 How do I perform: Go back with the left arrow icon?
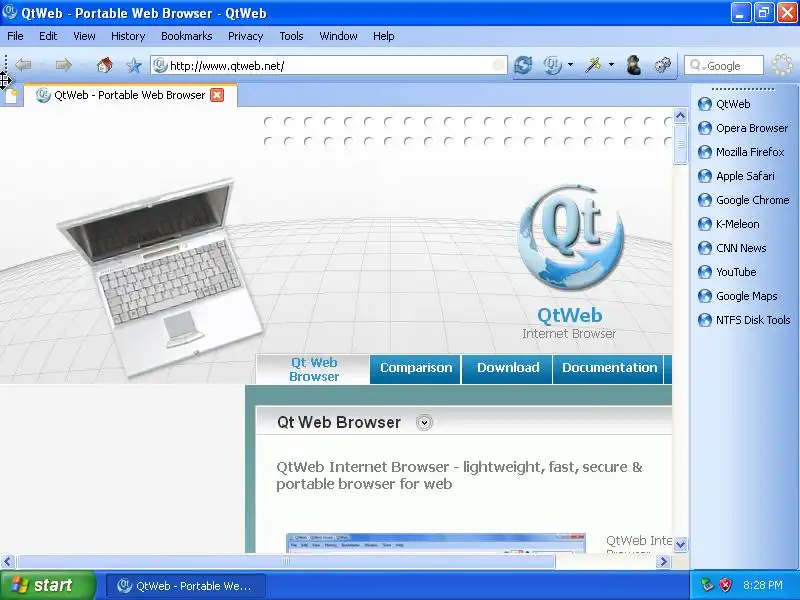pos(23,65)
